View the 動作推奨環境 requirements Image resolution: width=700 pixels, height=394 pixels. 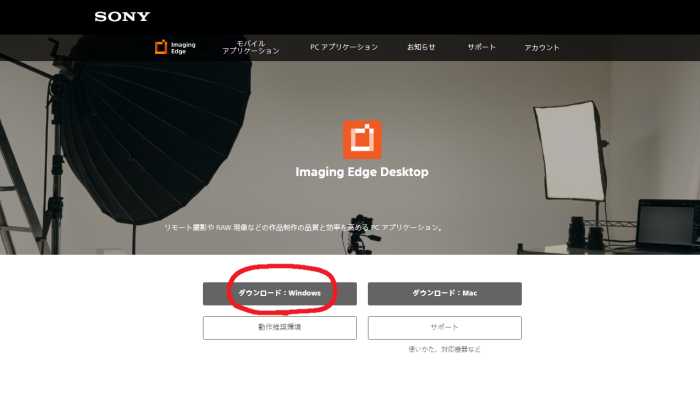pyautogui.click(x=280, y=328)
